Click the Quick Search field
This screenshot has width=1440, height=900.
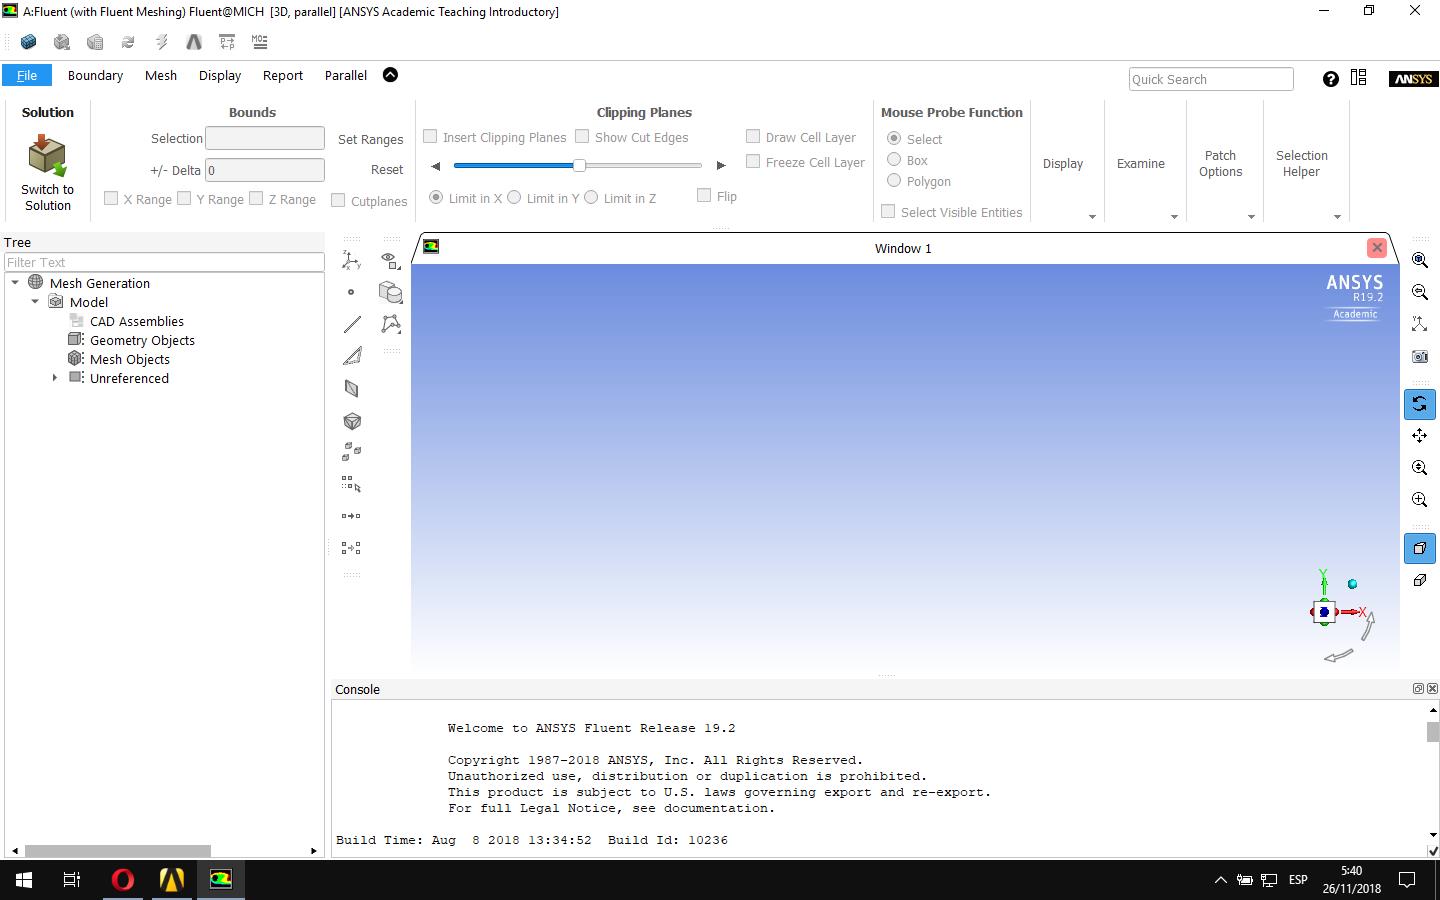click(x=1211, y=79)
